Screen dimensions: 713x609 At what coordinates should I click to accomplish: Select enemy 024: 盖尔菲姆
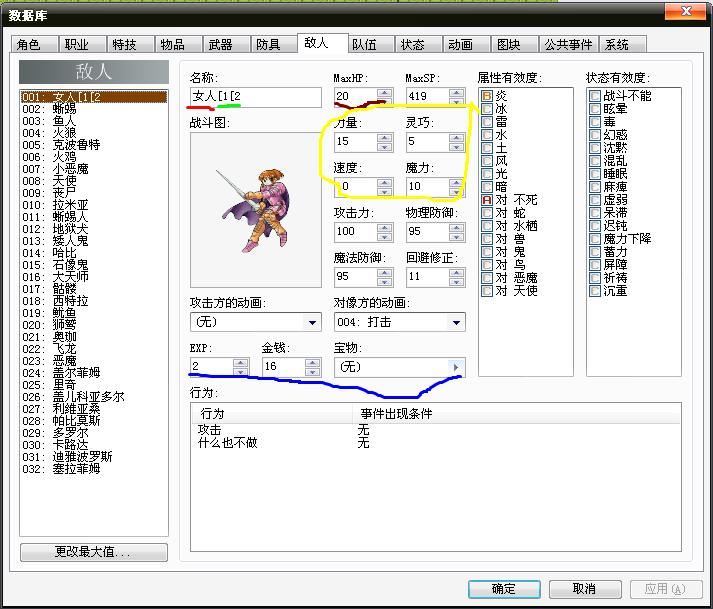pyautogui.click(x=94, y=373)
